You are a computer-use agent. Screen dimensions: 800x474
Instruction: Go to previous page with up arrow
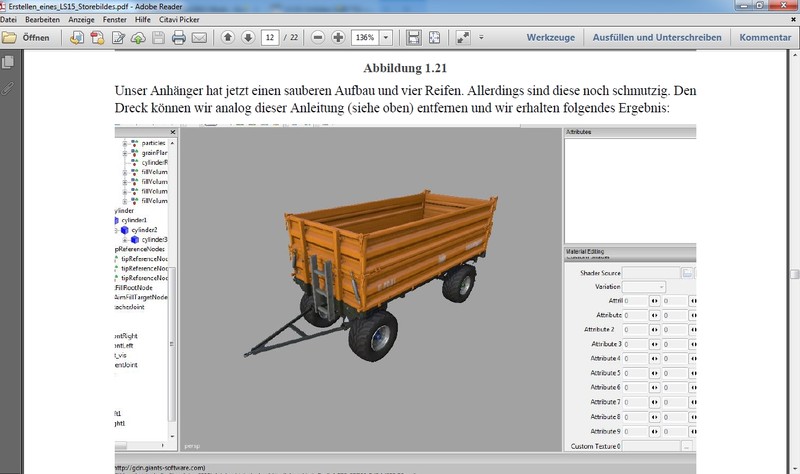coord(227,38)
